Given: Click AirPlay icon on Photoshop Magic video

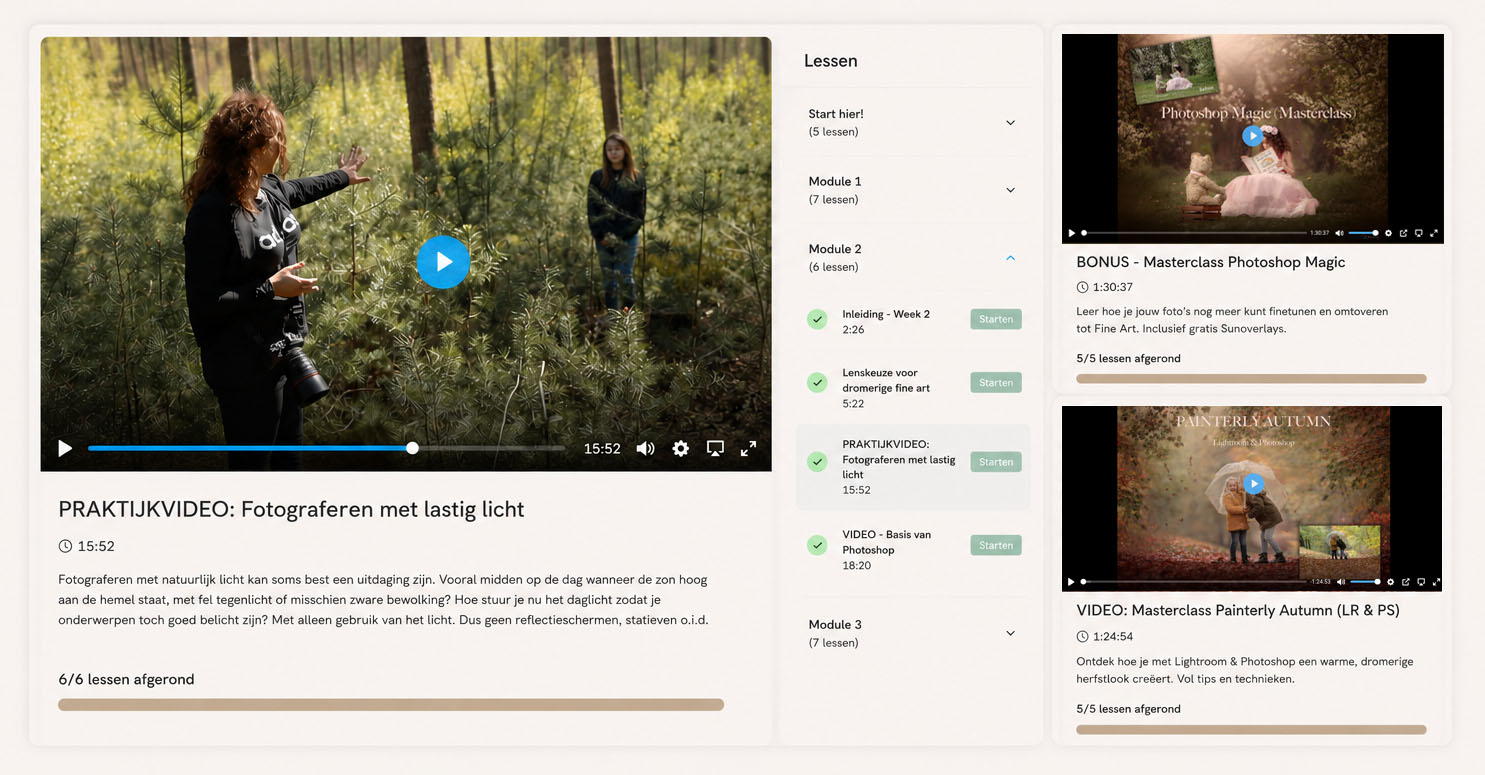Looking at the screenshot, I should 1419,233.
